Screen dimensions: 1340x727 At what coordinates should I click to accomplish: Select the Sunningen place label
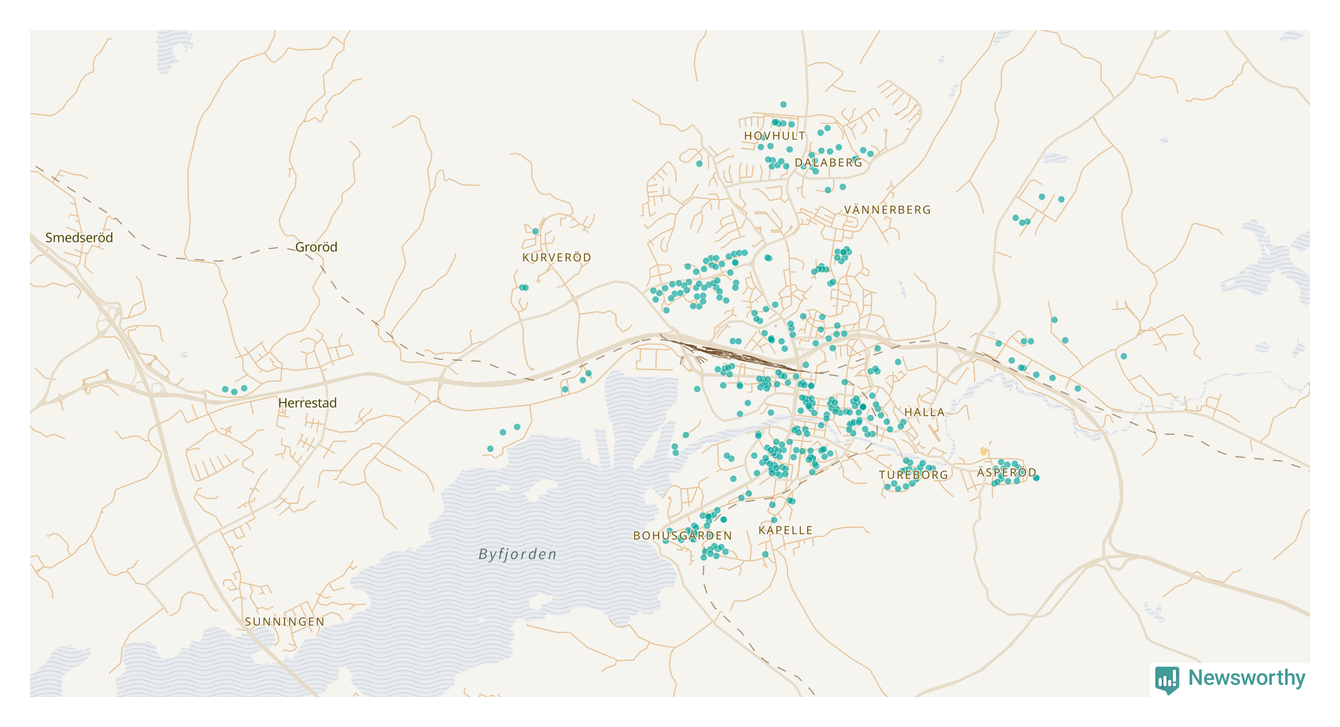(284, 622)
